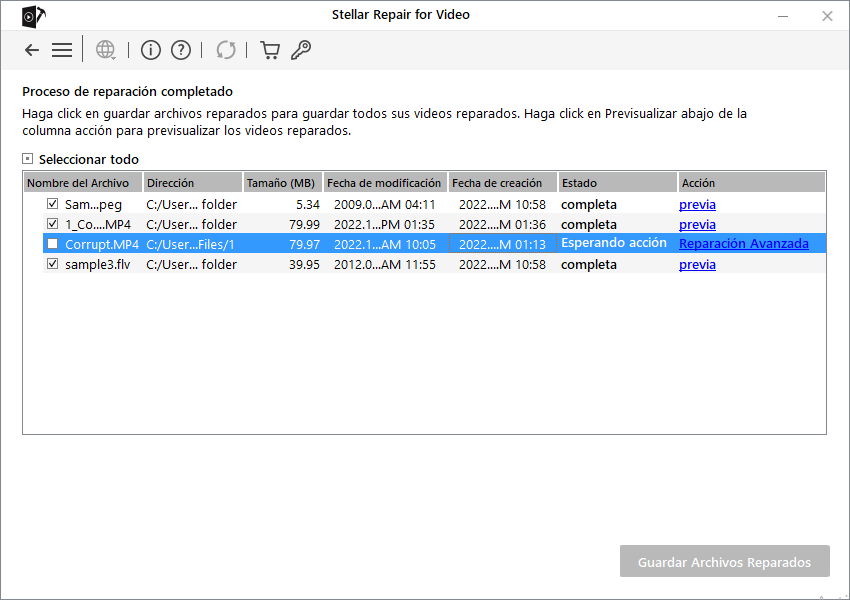
Task: Sort by Tamaño (MB) column header
Action: tap(282, 183)
